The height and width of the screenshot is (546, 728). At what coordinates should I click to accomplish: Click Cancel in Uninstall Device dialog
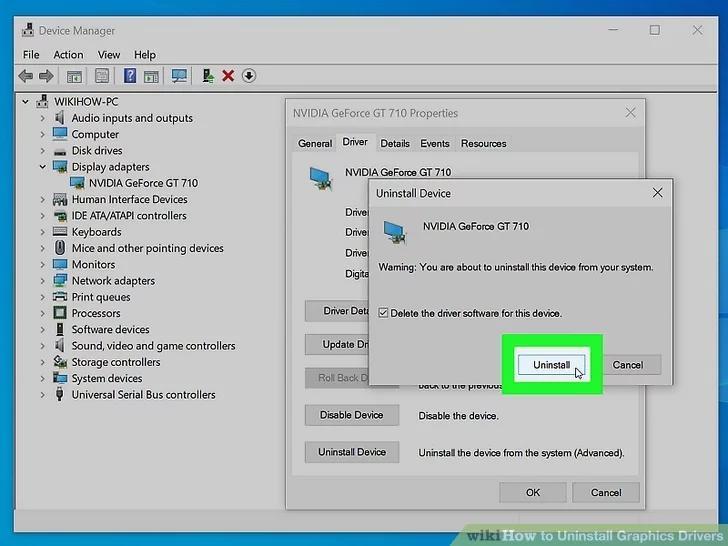pyautogui.click(x=627, y=365)
